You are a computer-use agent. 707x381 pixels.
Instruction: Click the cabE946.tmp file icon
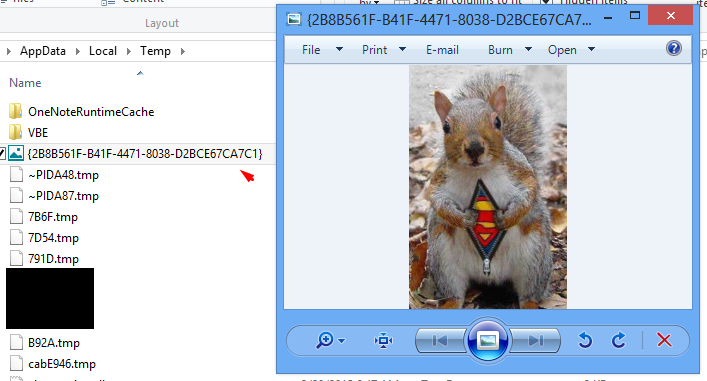point(16,363)
